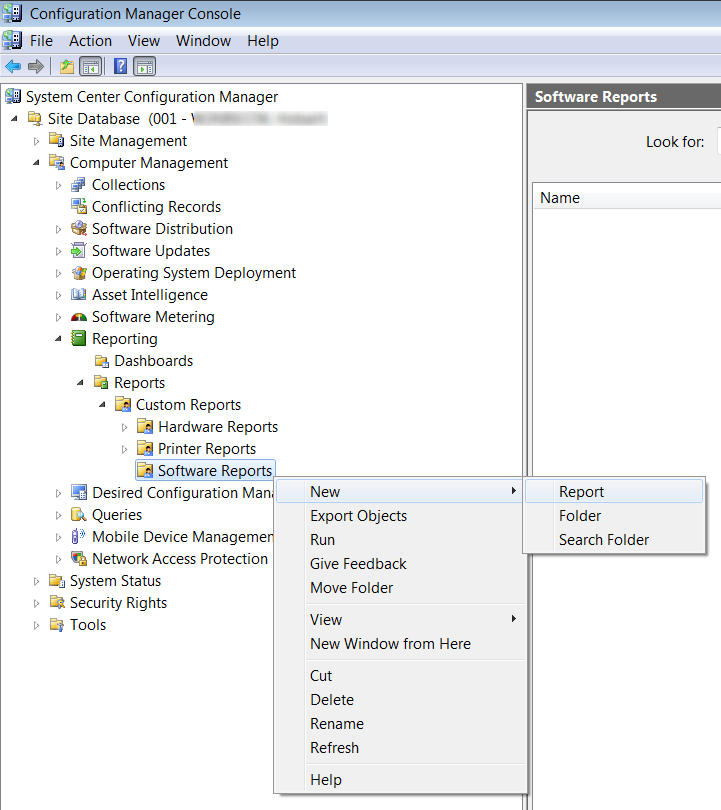721x810 pixels.
Task: Click the Conflicting Records icon
Action: coord(79,207)
